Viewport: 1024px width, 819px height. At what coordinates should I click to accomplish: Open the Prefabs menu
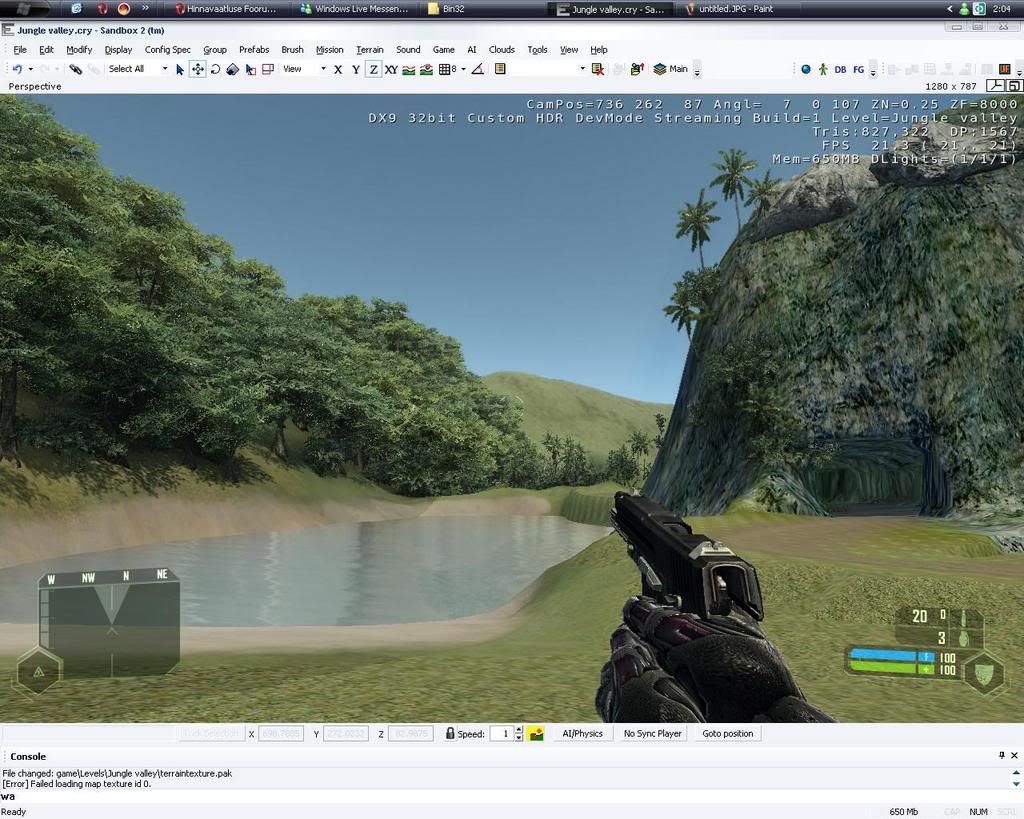point(254,50)
